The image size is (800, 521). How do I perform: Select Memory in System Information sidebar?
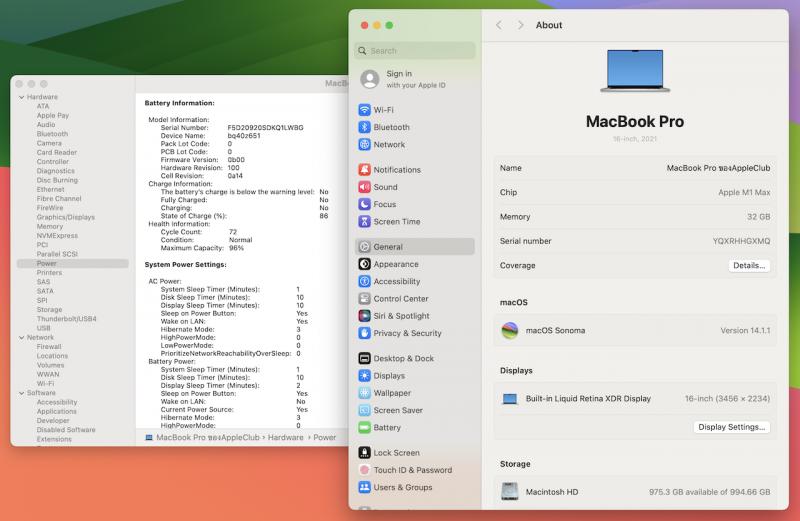coord(50,227)
